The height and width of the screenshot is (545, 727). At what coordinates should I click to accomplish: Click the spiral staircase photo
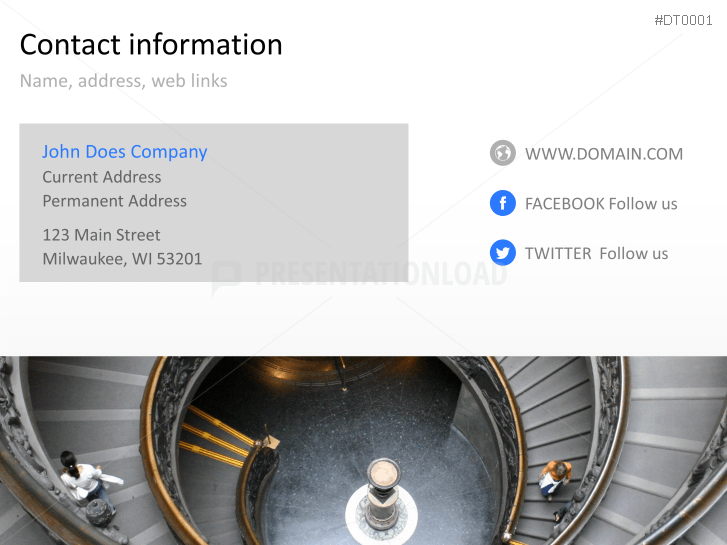[x=364, y=450]
